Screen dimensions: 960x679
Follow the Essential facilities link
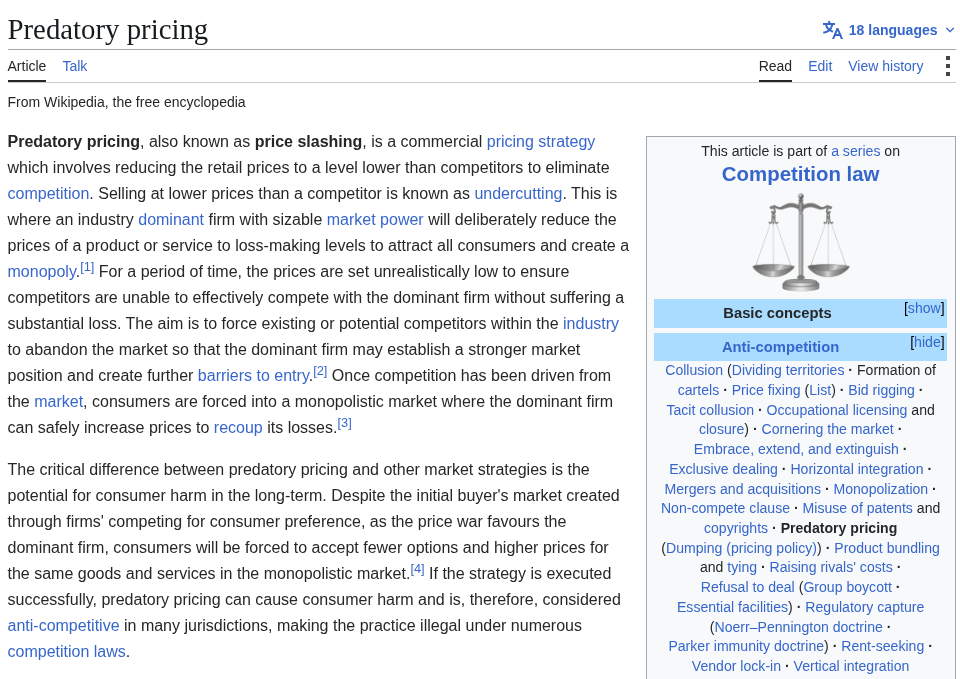[732, 607]
